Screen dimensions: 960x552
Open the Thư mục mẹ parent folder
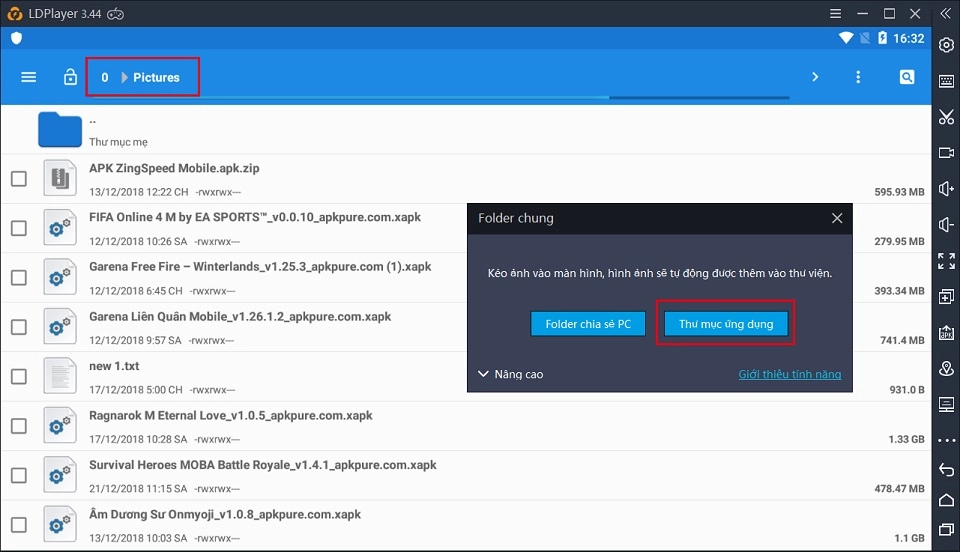tap(60, 130)
